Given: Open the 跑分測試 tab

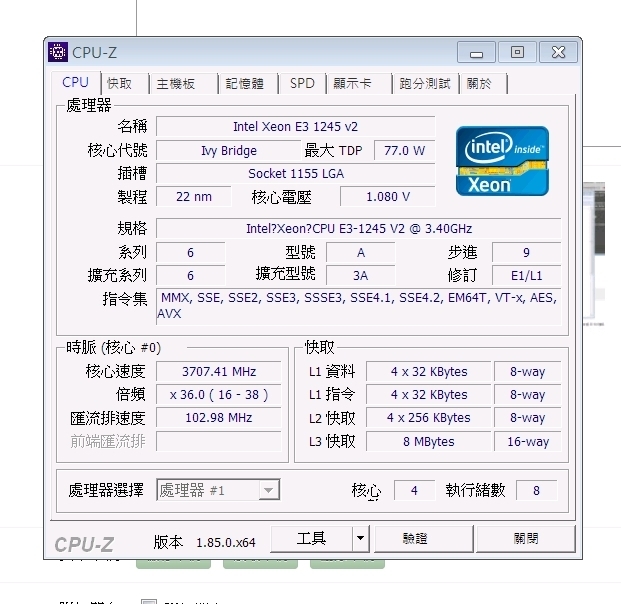Looking at the screenshot, I should pyautogui.click(x=425, y=84).
